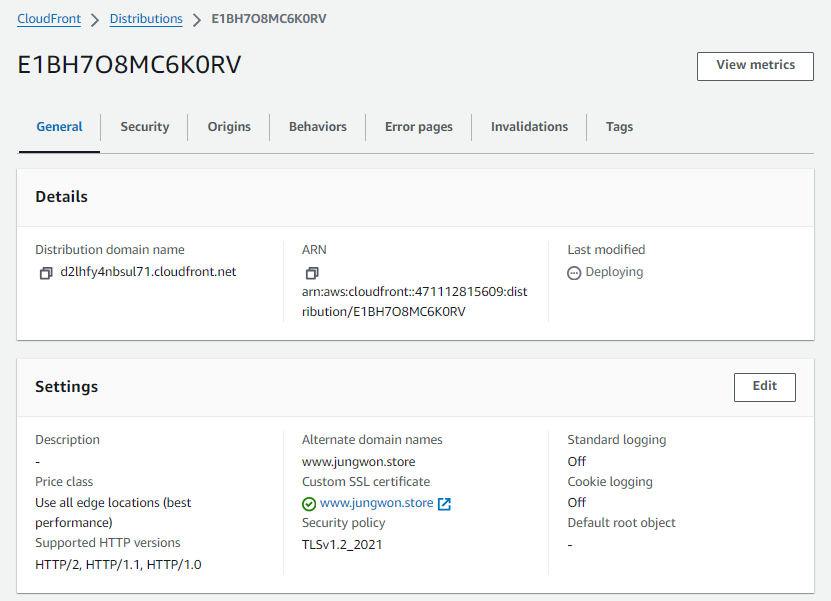Screen dimensions: 831x601
Task: Click the Cookie logging Off value
Action: [x=577, y=502]
